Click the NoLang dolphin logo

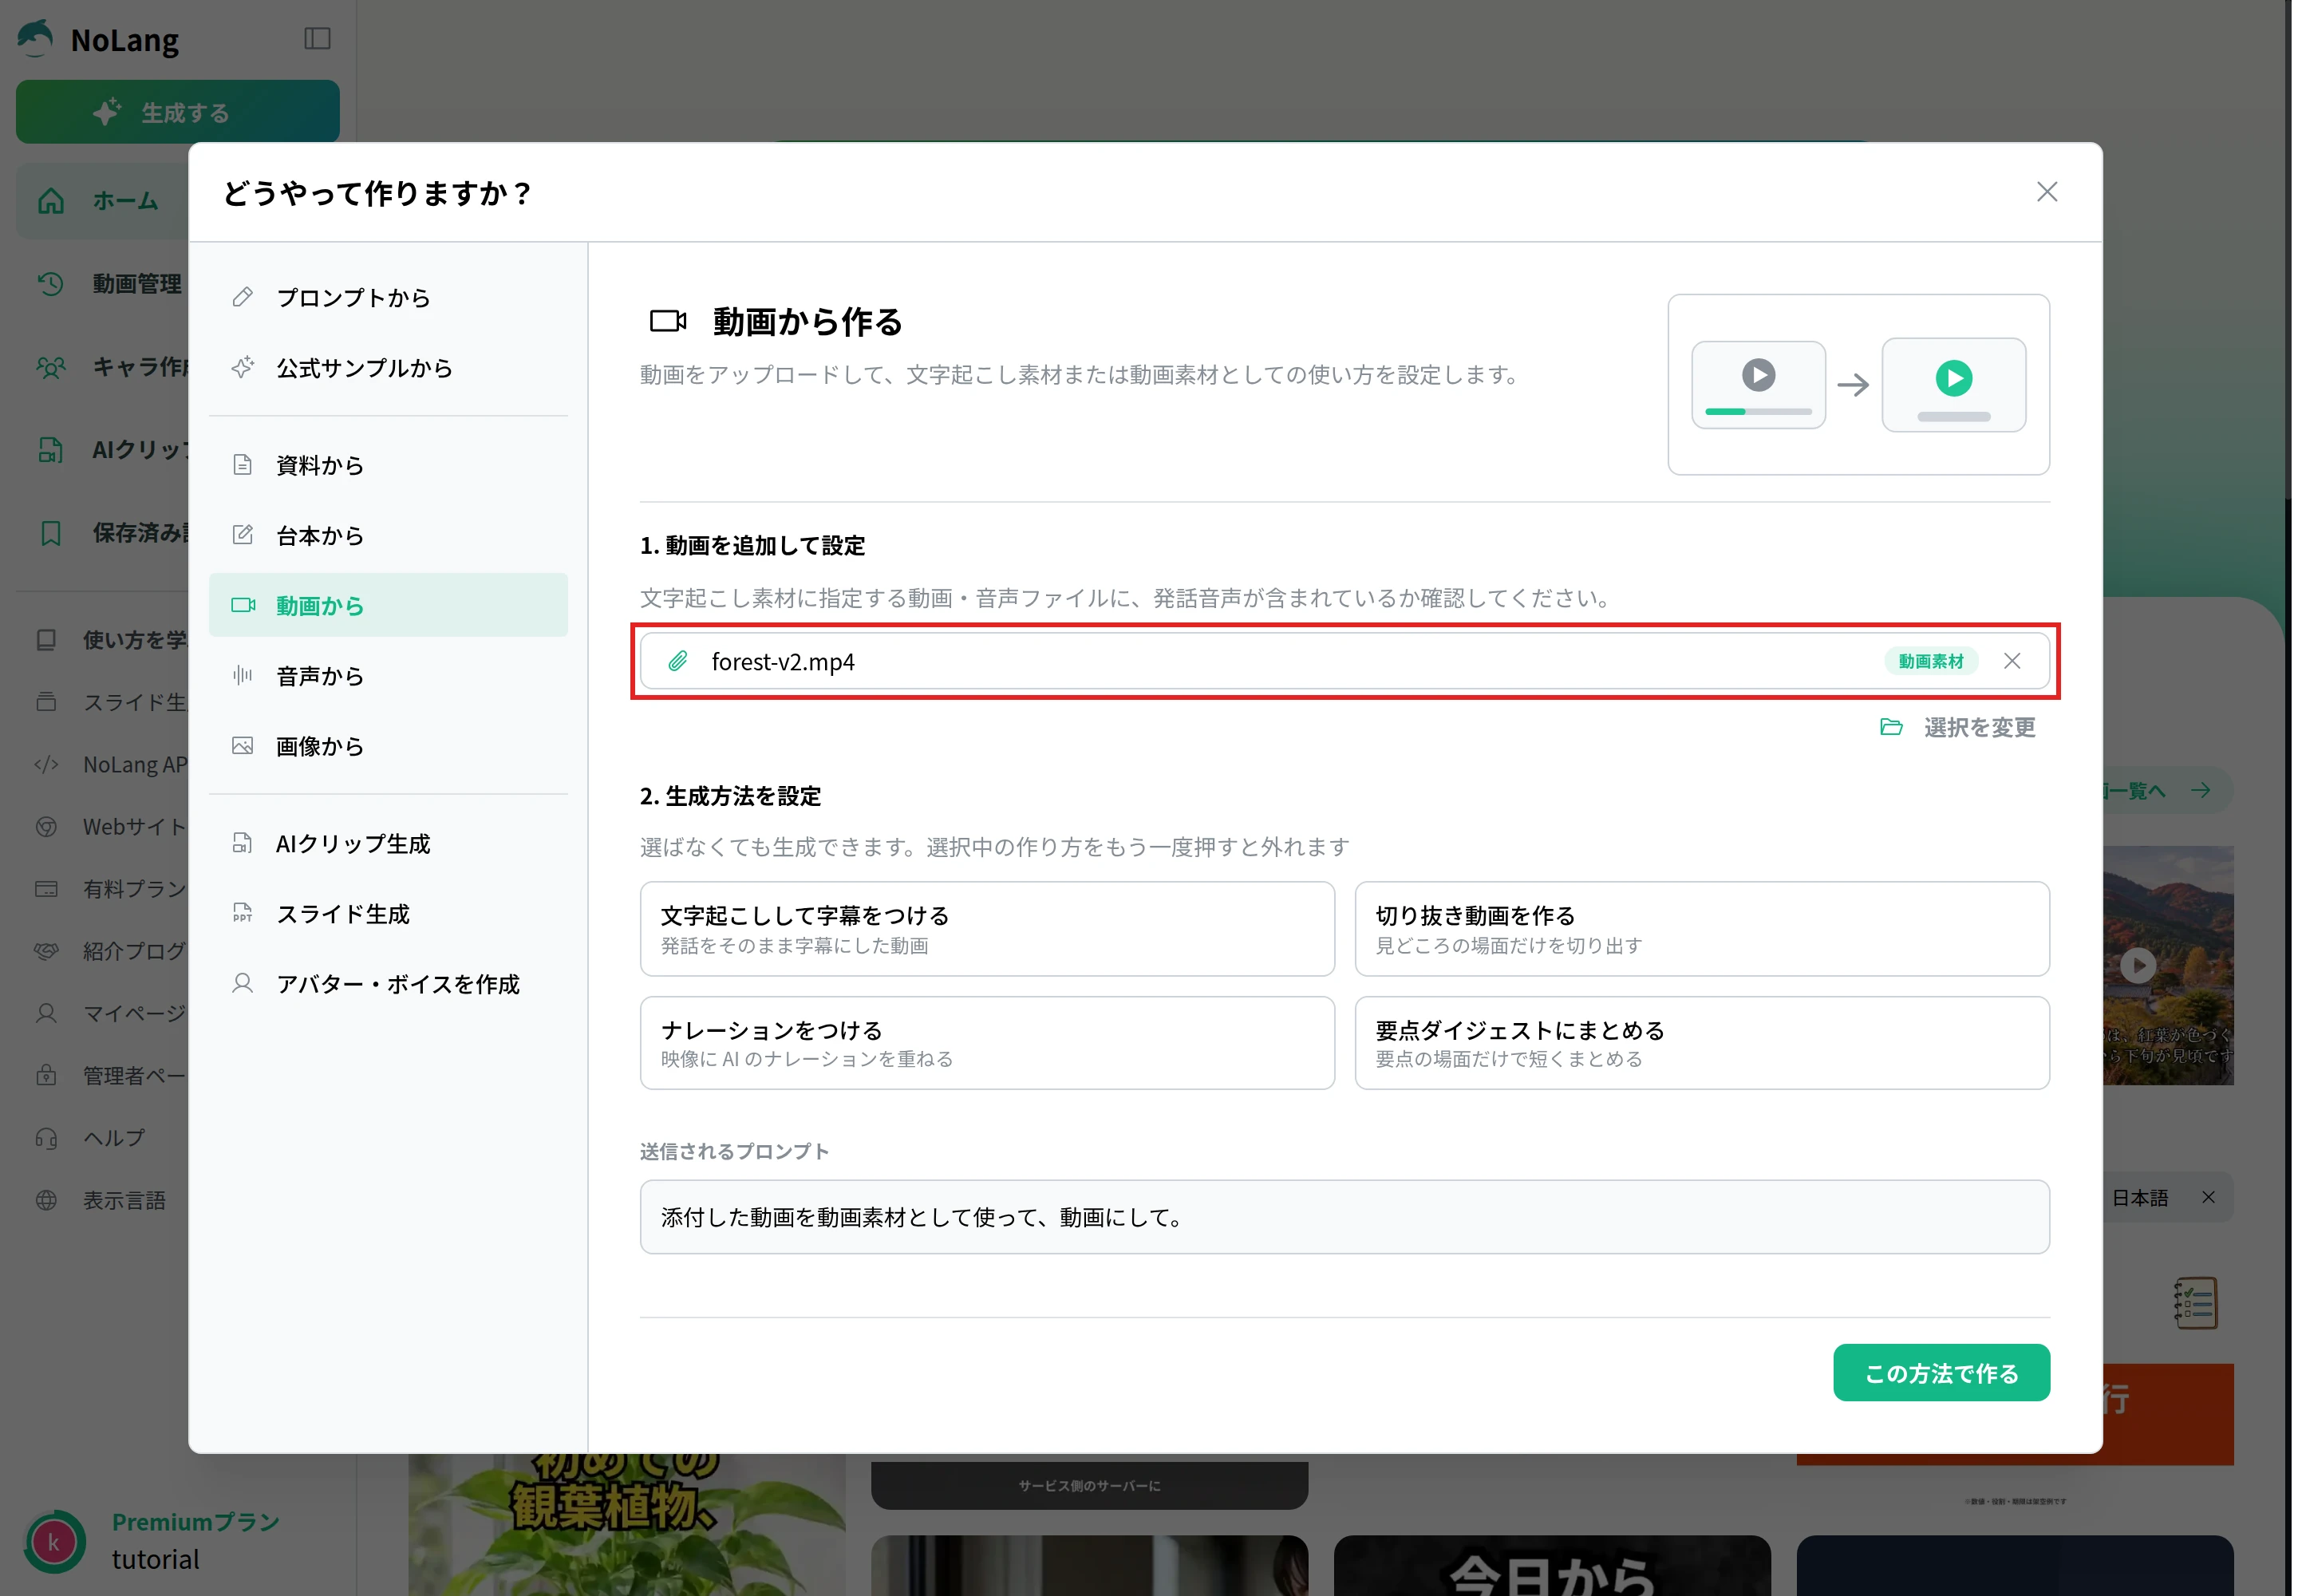tap(36, 38)
